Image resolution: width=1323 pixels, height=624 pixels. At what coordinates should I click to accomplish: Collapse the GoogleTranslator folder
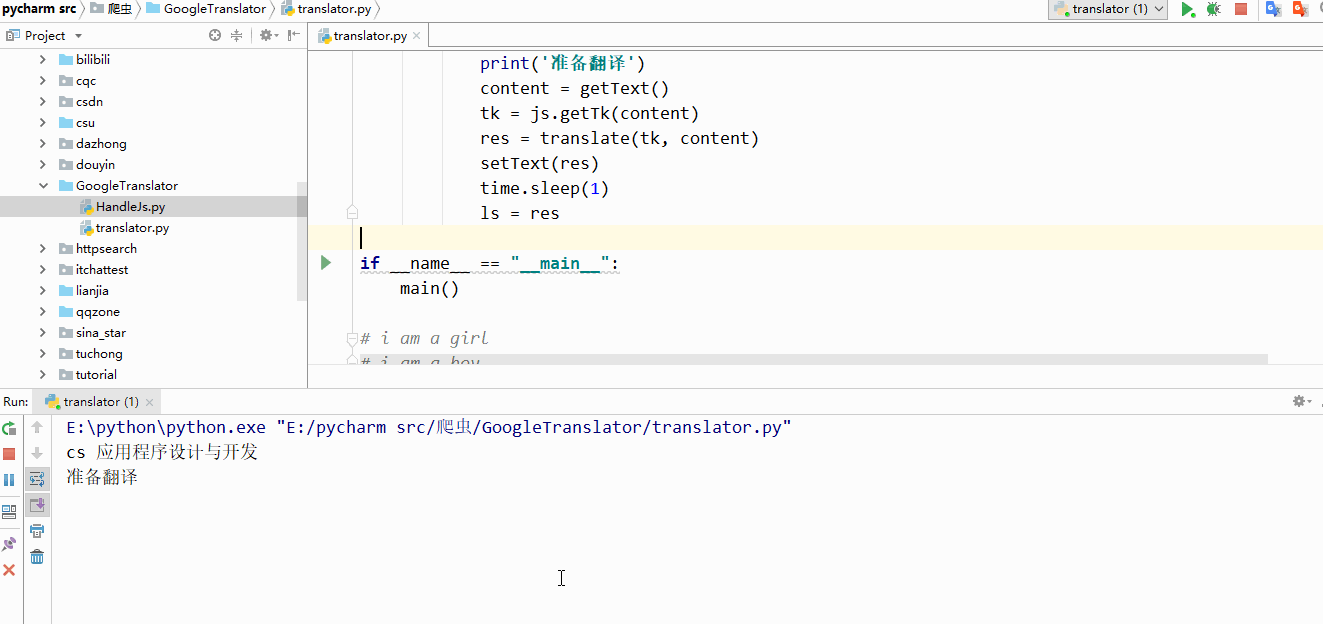click(43, 186)
